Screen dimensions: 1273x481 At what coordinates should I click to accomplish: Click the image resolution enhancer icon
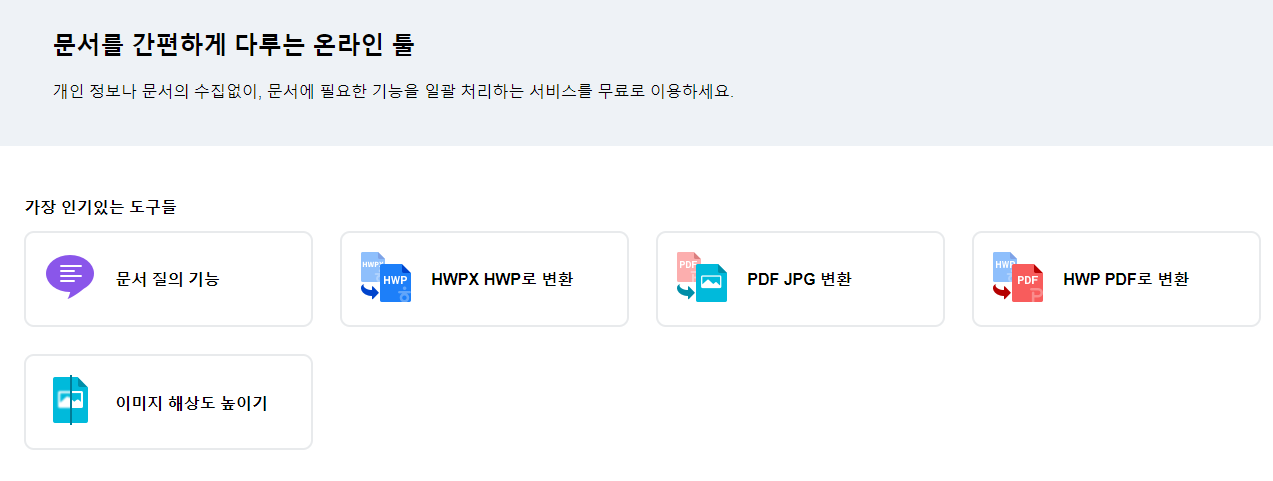click(70, 401)
